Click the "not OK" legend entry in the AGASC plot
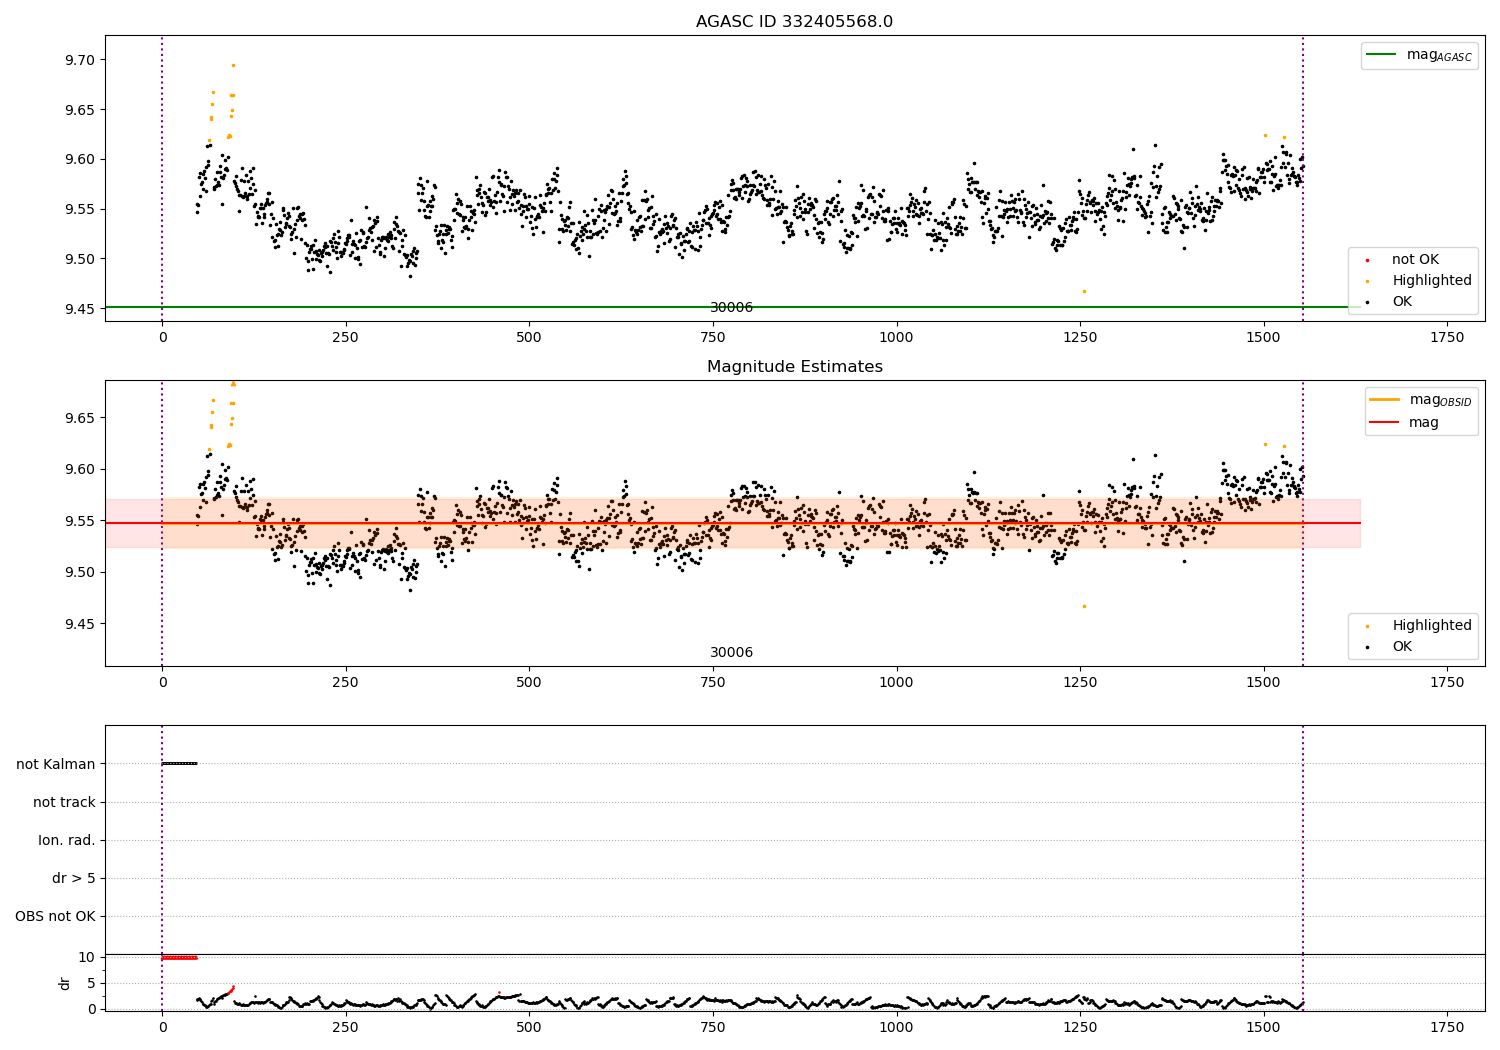 click(1415, 260)
